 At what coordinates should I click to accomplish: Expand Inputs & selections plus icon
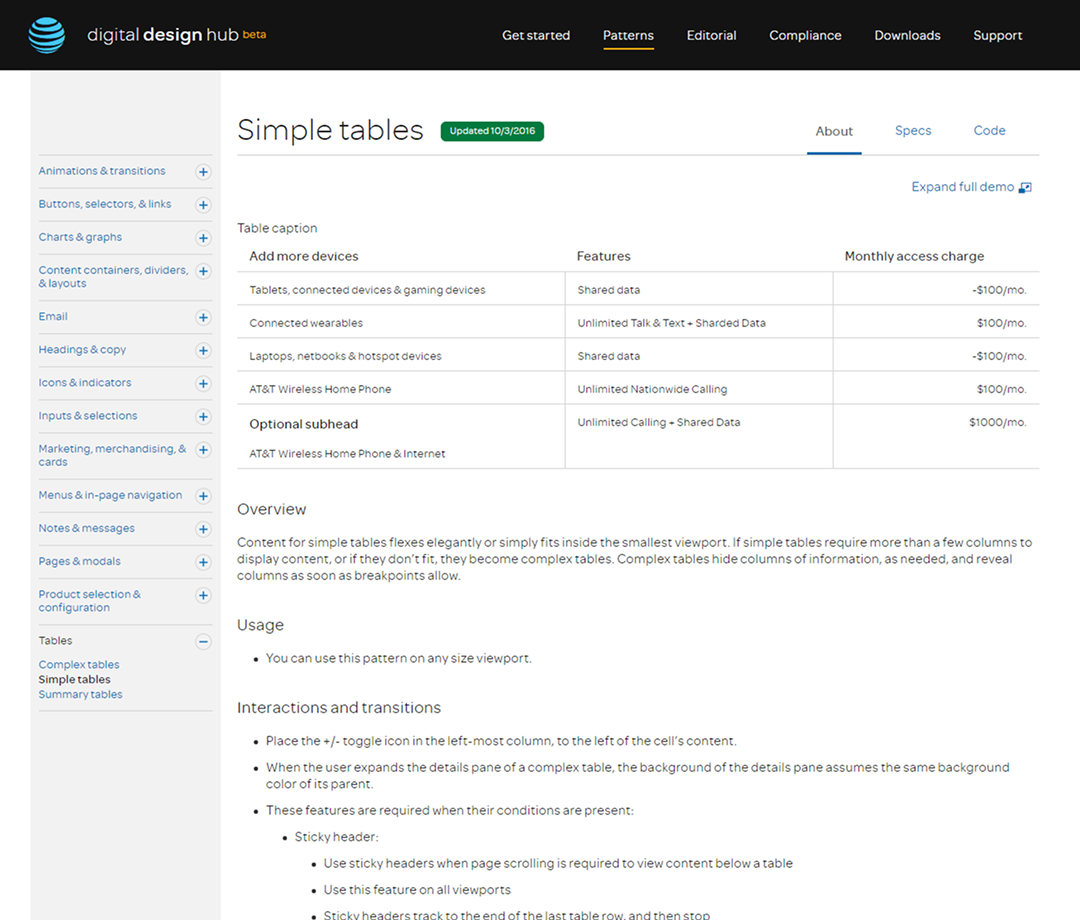tap(203, 417)
